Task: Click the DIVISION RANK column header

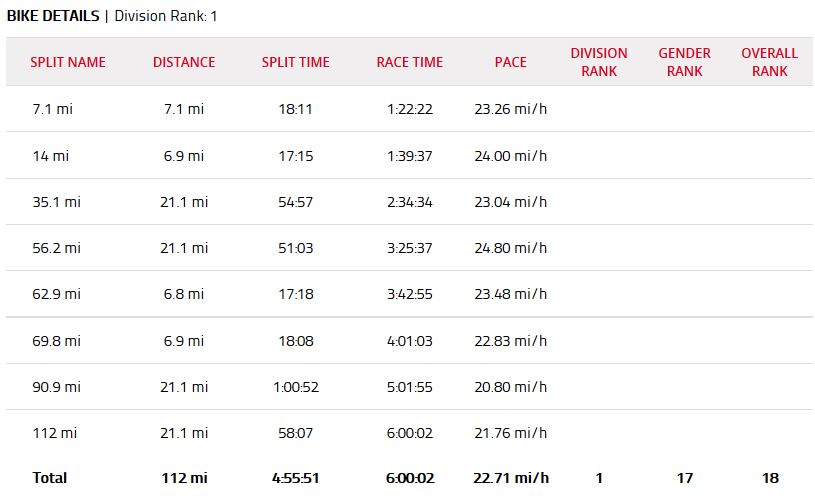Action: [x=599, y=62]
